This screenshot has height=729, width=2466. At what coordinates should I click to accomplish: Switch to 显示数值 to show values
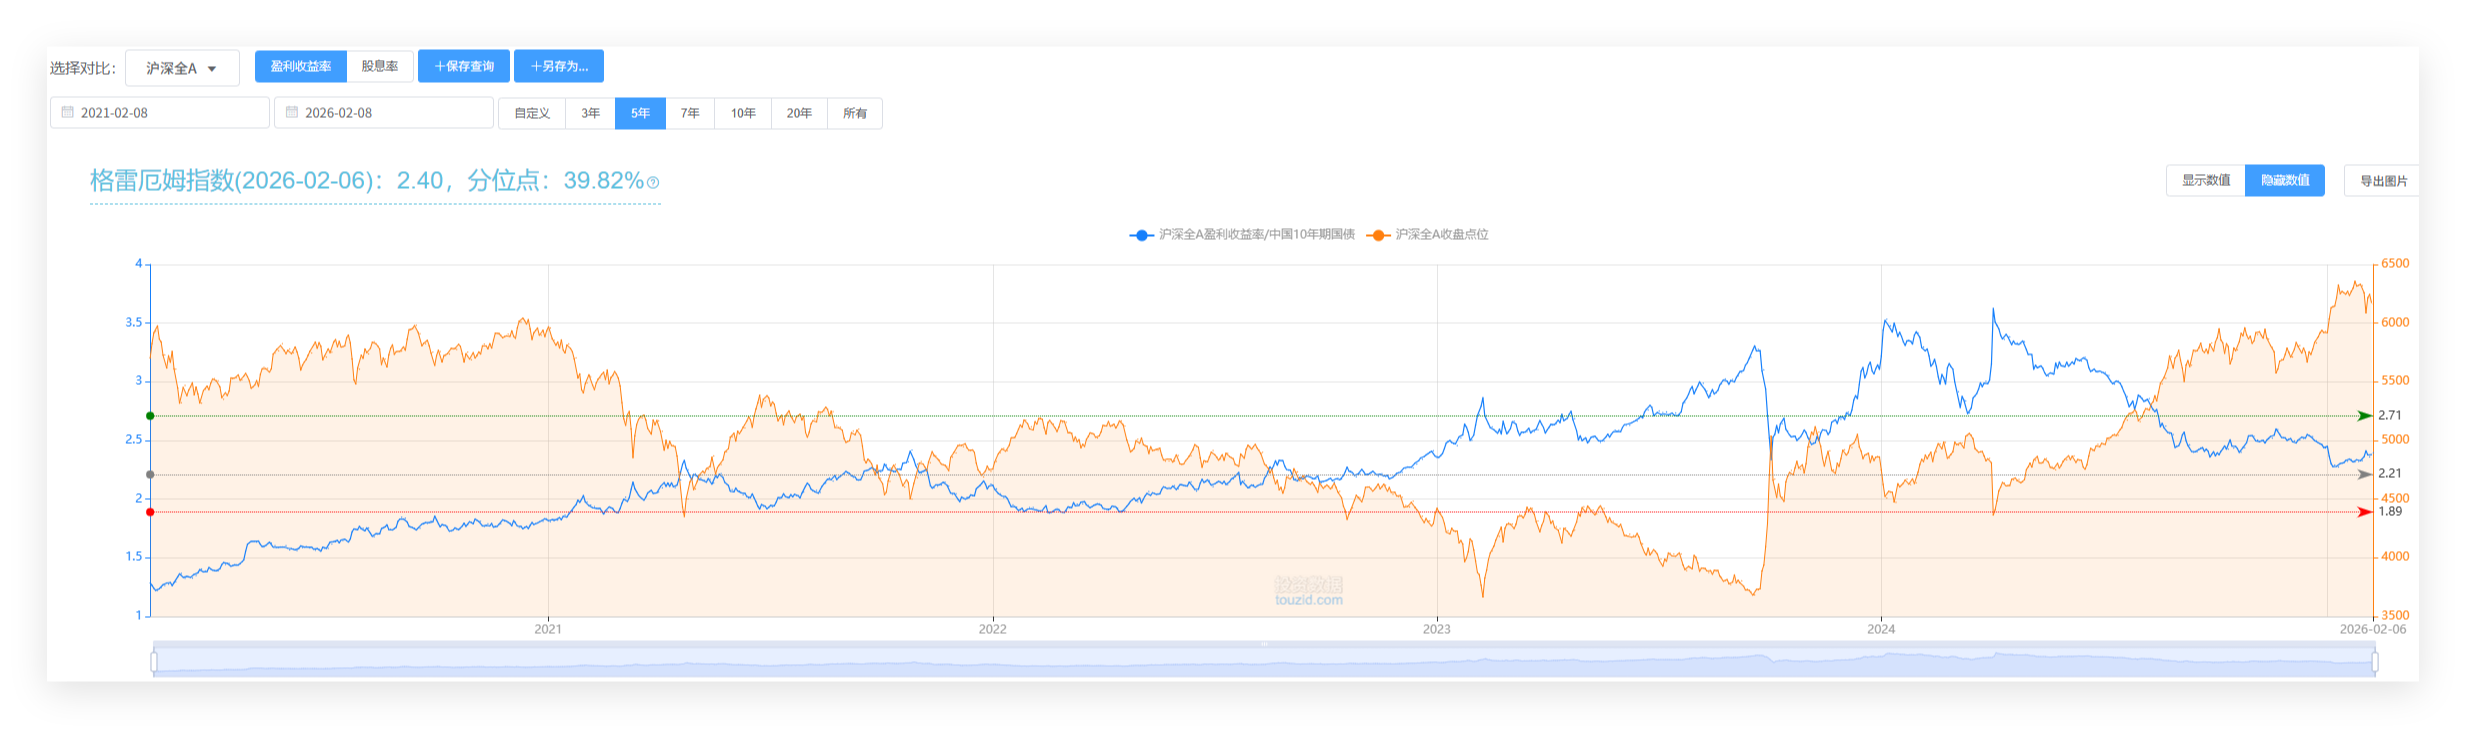(x=2205, y=181)
